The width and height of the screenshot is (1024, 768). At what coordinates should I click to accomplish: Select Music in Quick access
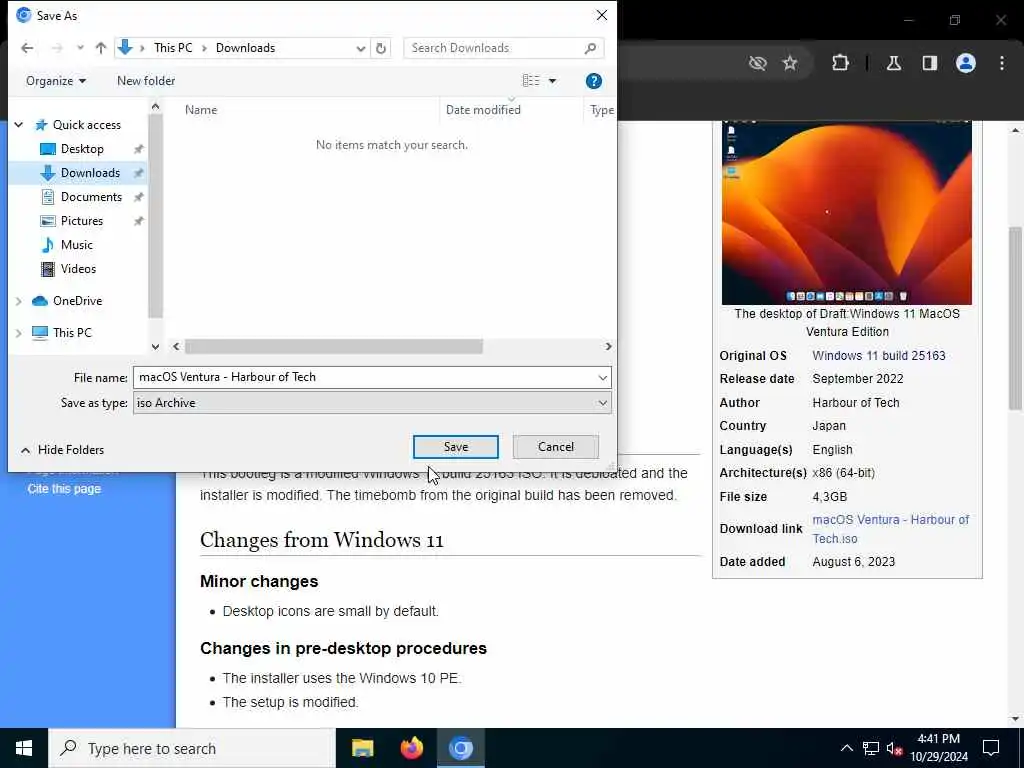[76, 245]
